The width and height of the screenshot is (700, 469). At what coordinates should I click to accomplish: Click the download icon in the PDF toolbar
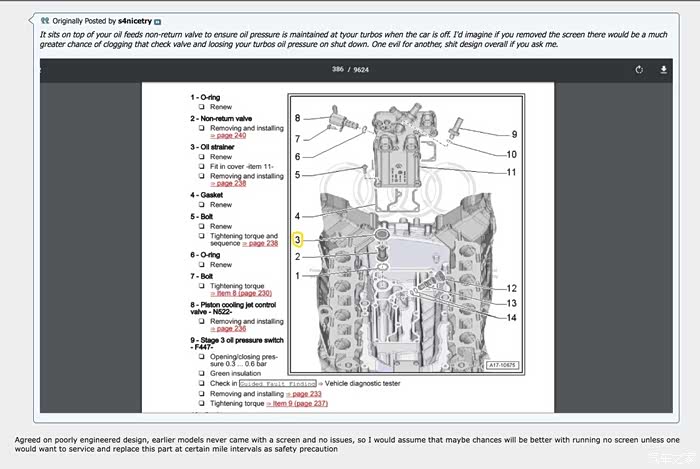tap(663, 70)
